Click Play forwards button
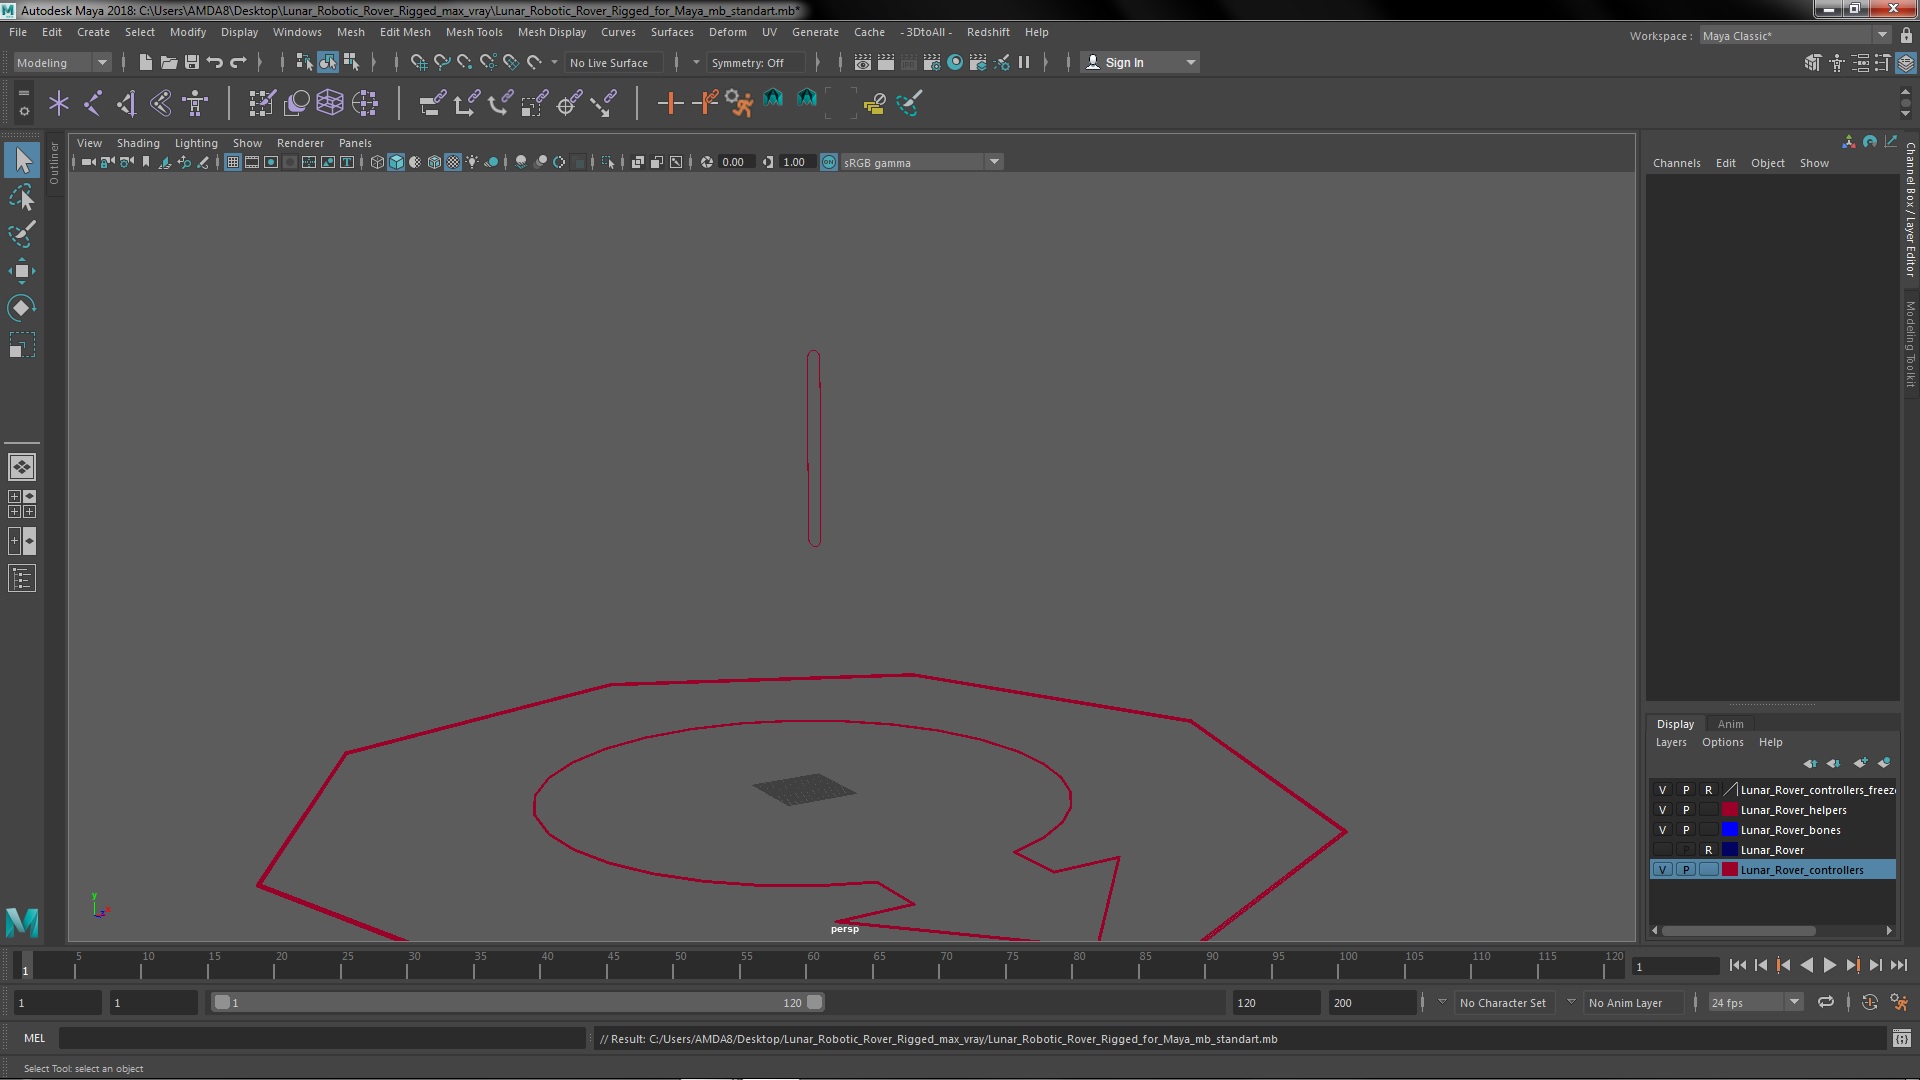 coord(1829,965)
